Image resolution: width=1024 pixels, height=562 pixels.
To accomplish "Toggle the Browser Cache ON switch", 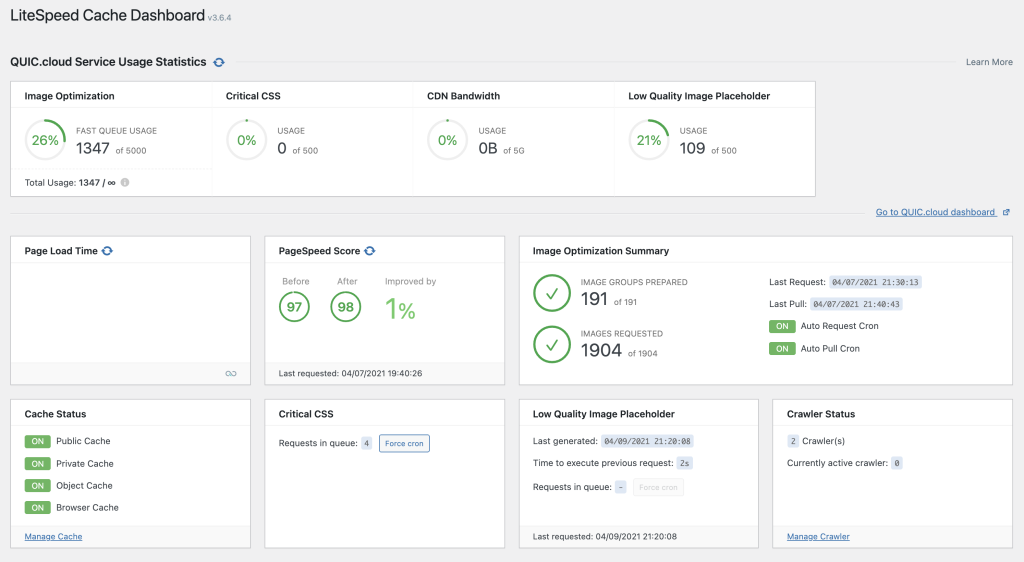I will 37,507.
